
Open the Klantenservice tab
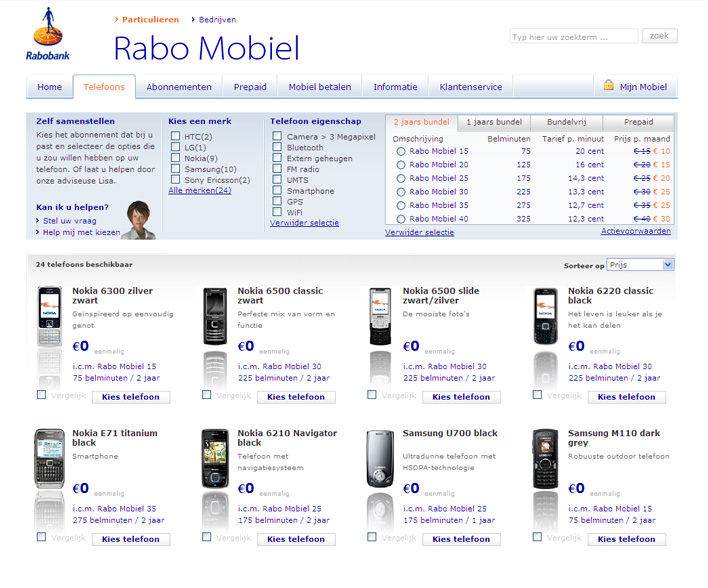tap(470, 87)
